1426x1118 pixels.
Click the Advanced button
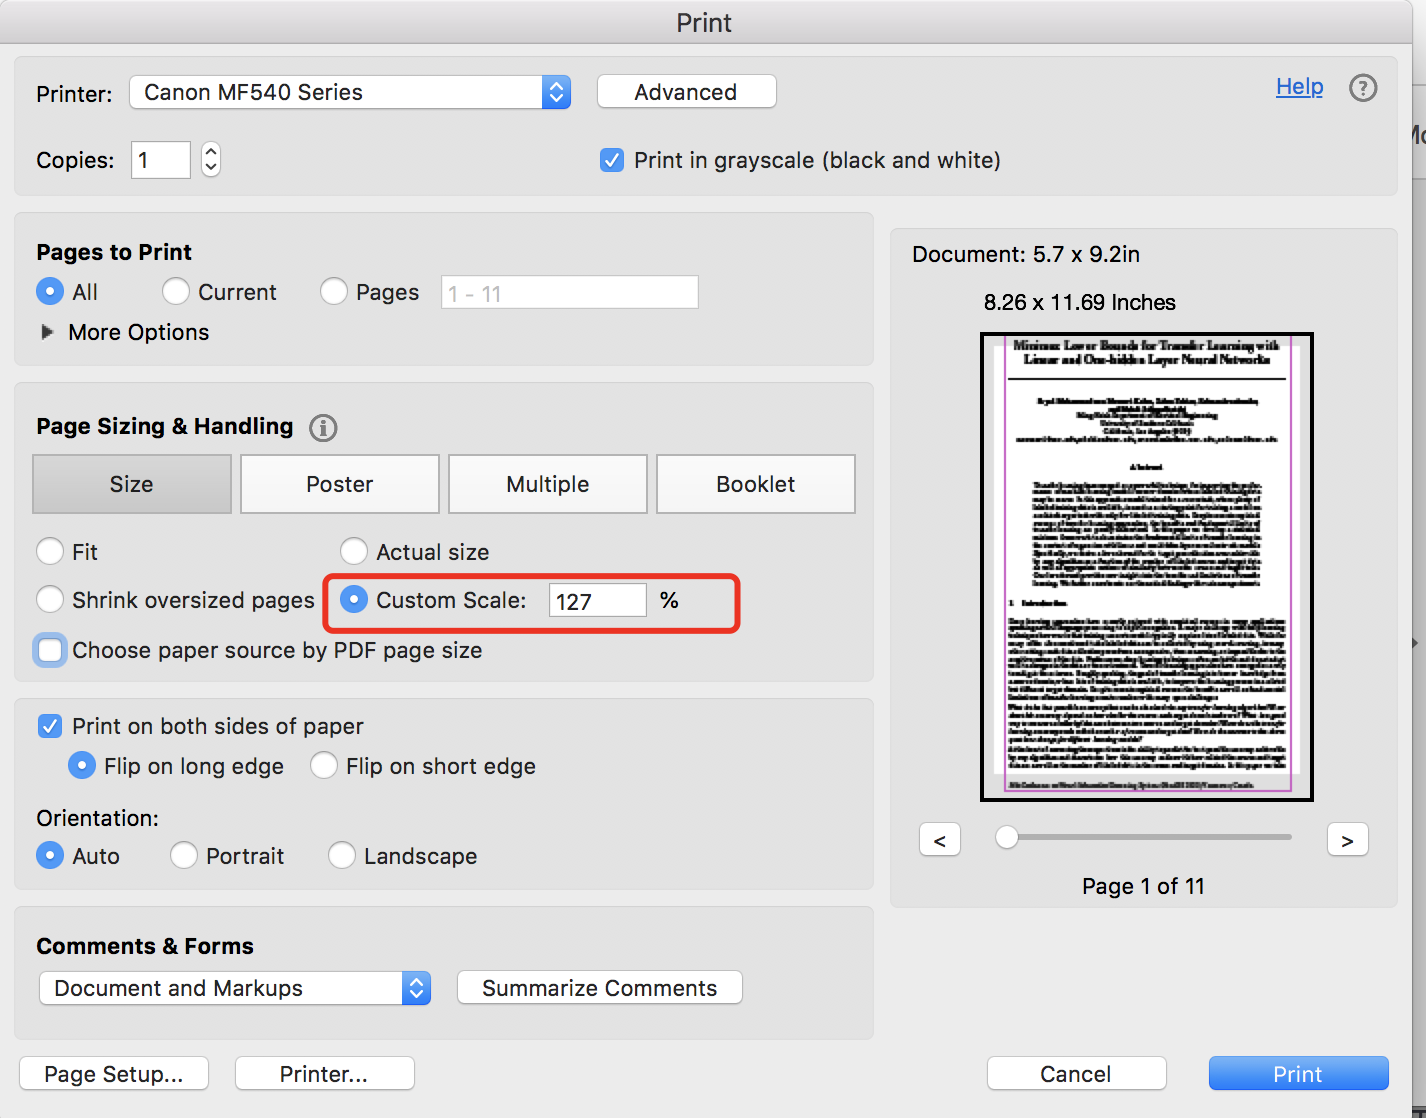coord(687,92)
